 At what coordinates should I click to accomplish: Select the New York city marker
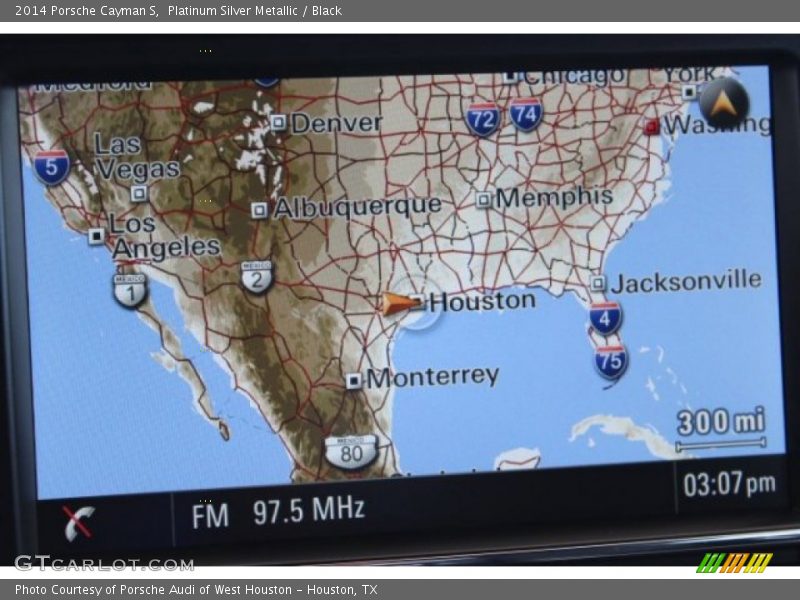click(x=689, y=92)
